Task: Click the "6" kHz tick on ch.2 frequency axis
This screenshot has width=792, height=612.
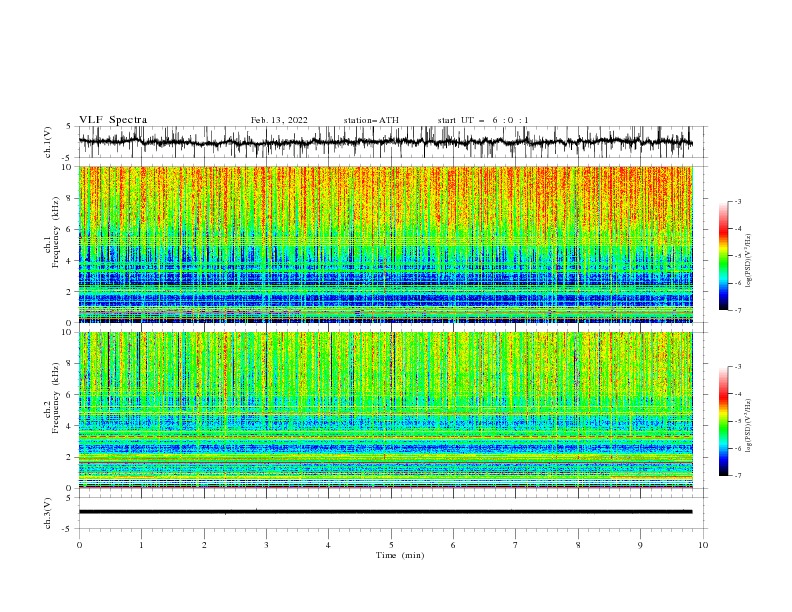Action: pyautogui.click(x=70, y=395)
